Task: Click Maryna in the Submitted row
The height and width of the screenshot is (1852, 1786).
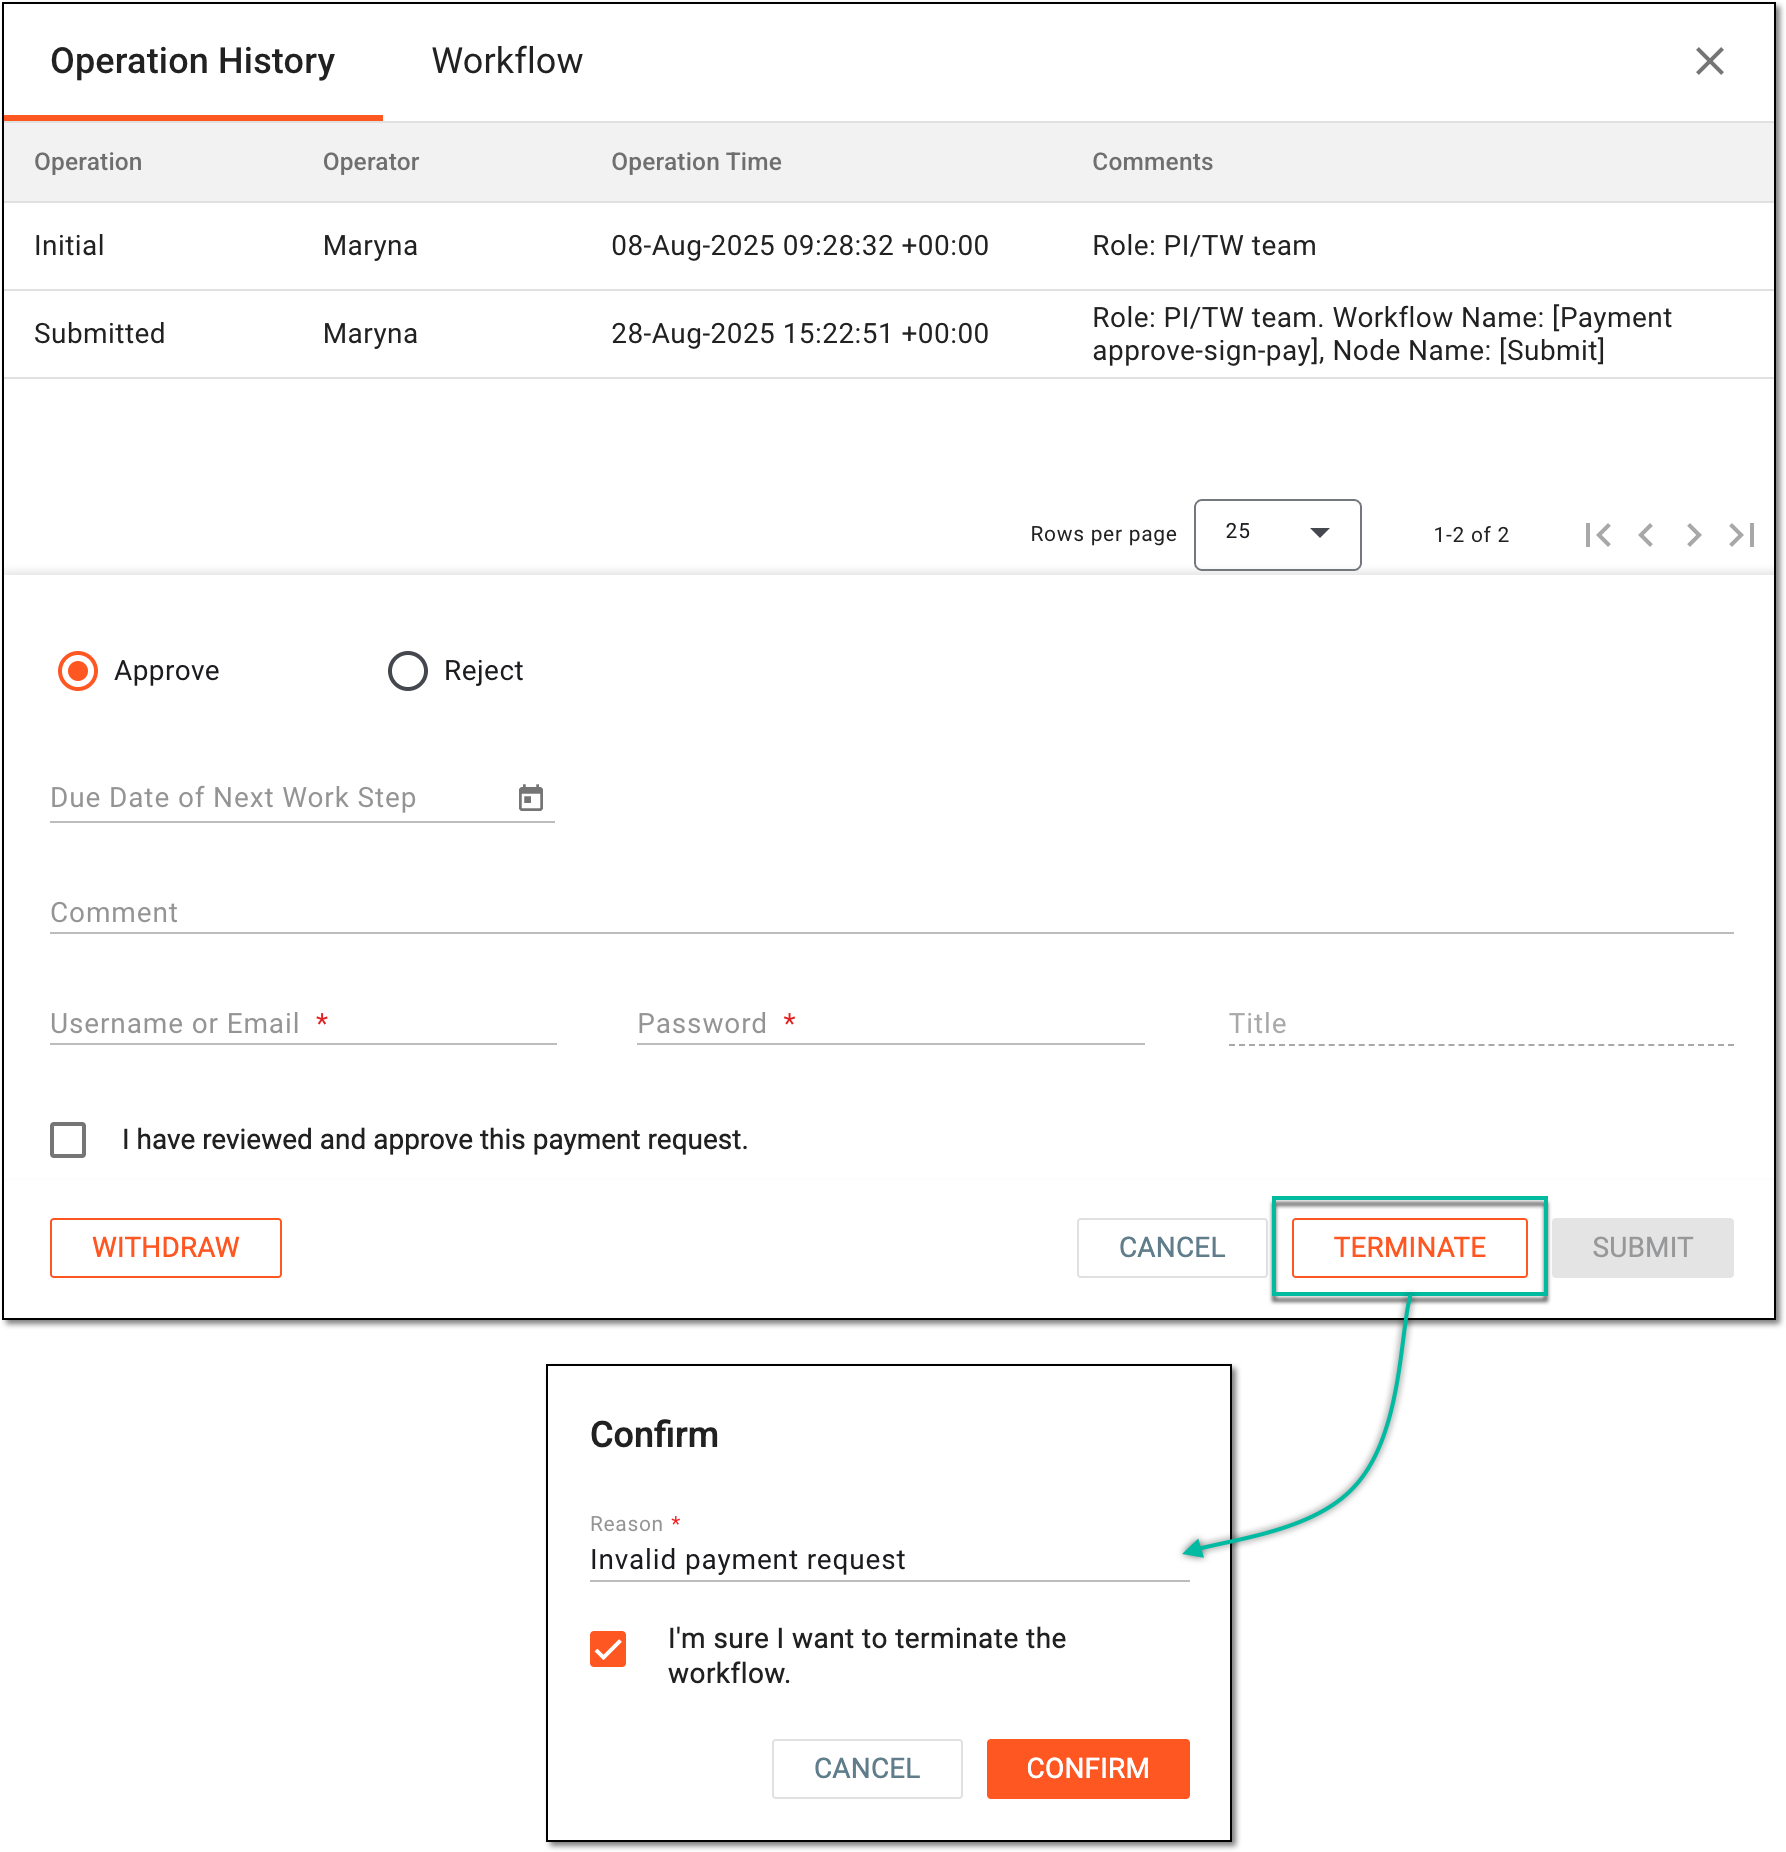Action: click(x=370, y=334)
